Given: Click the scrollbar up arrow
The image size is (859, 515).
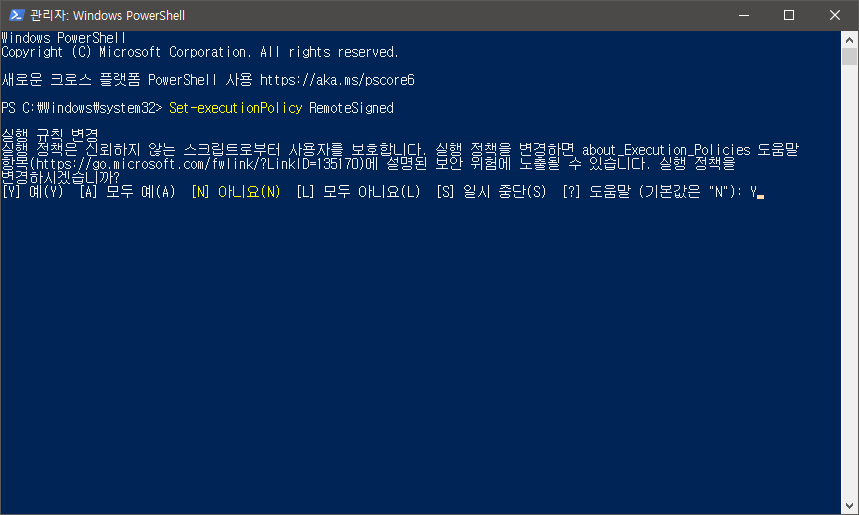Looking at the screenshot, I should tap(849, 39).
